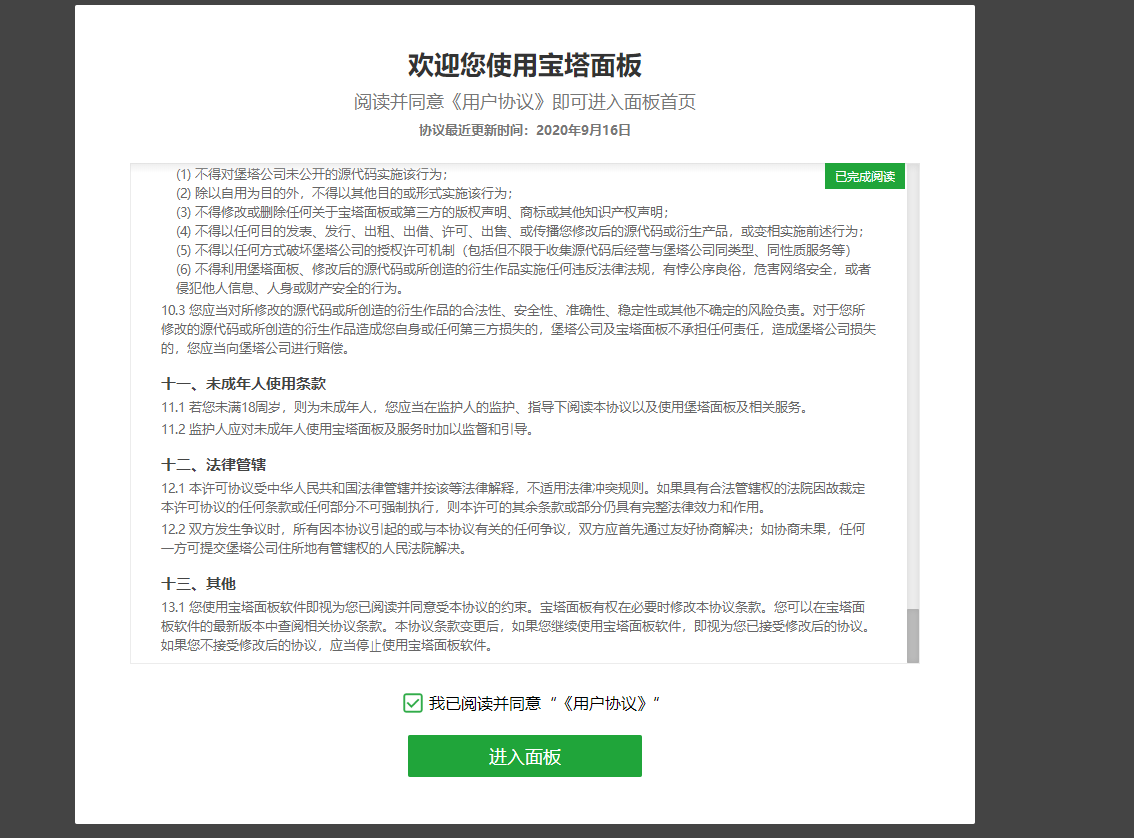Screen dimensions: 1134x838
Task: Click the 已完成阅读 green badge
Action: [x=864, y=176]
